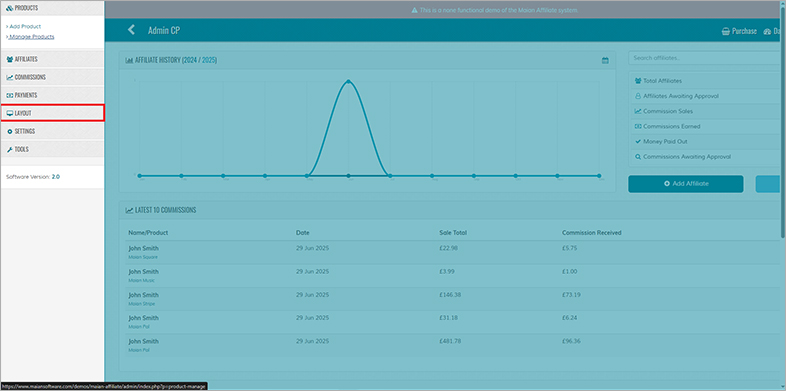Click the Name/Product column header

point(148,233)
